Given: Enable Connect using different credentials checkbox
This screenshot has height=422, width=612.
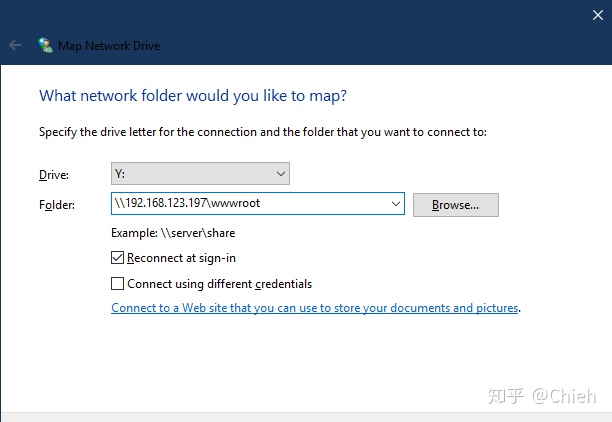Looking at the screenshot, I should point(117,283).
